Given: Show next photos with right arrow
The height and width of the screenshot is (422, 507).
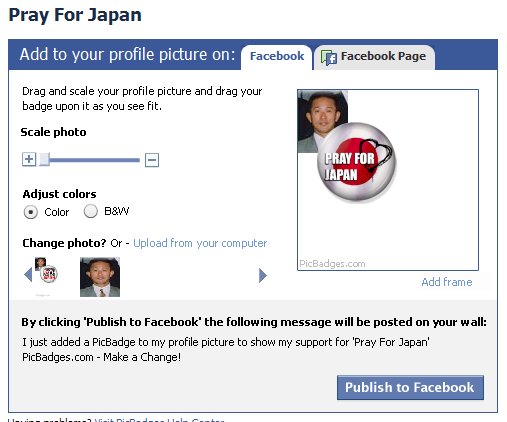Looking at the screenshot, I should pyautogui.click(x=263, y=275).
